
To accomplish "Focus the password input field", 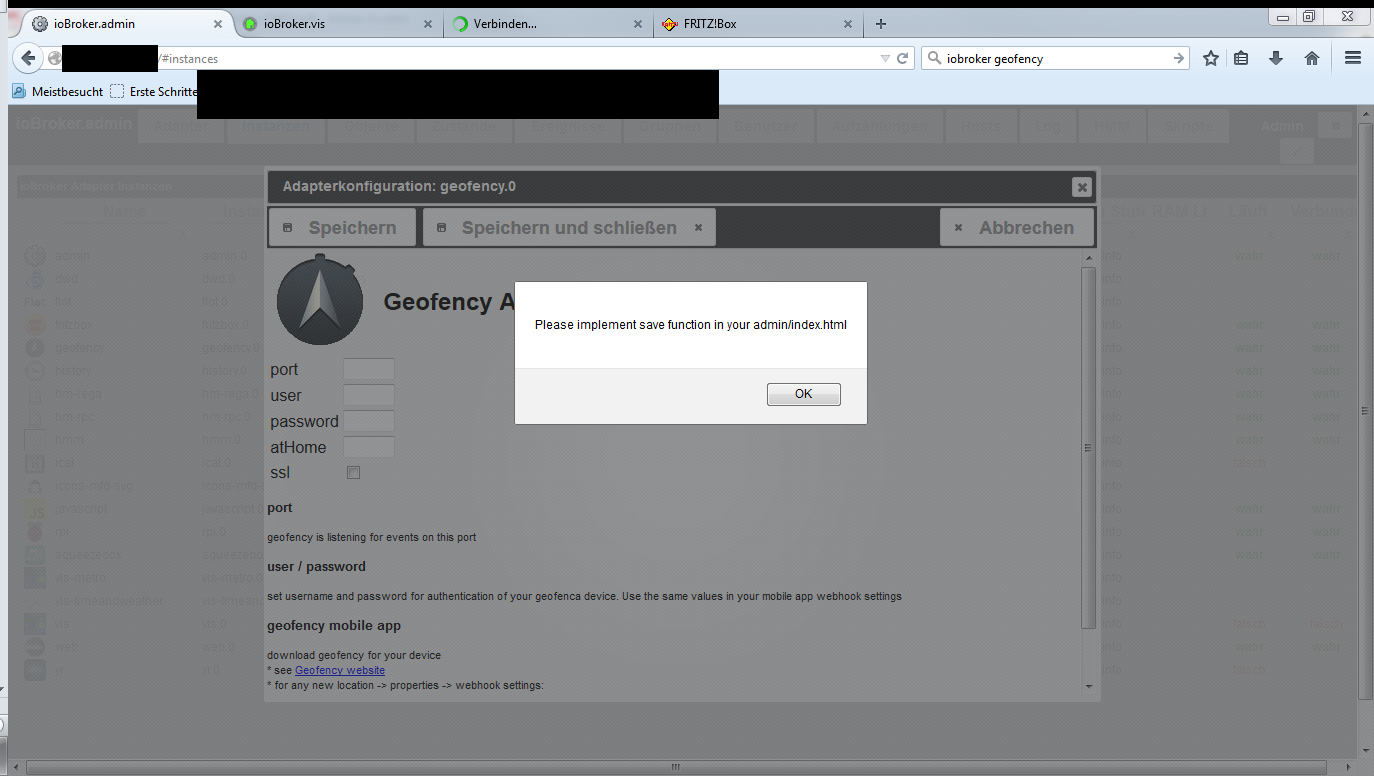I will coord(369,422).
